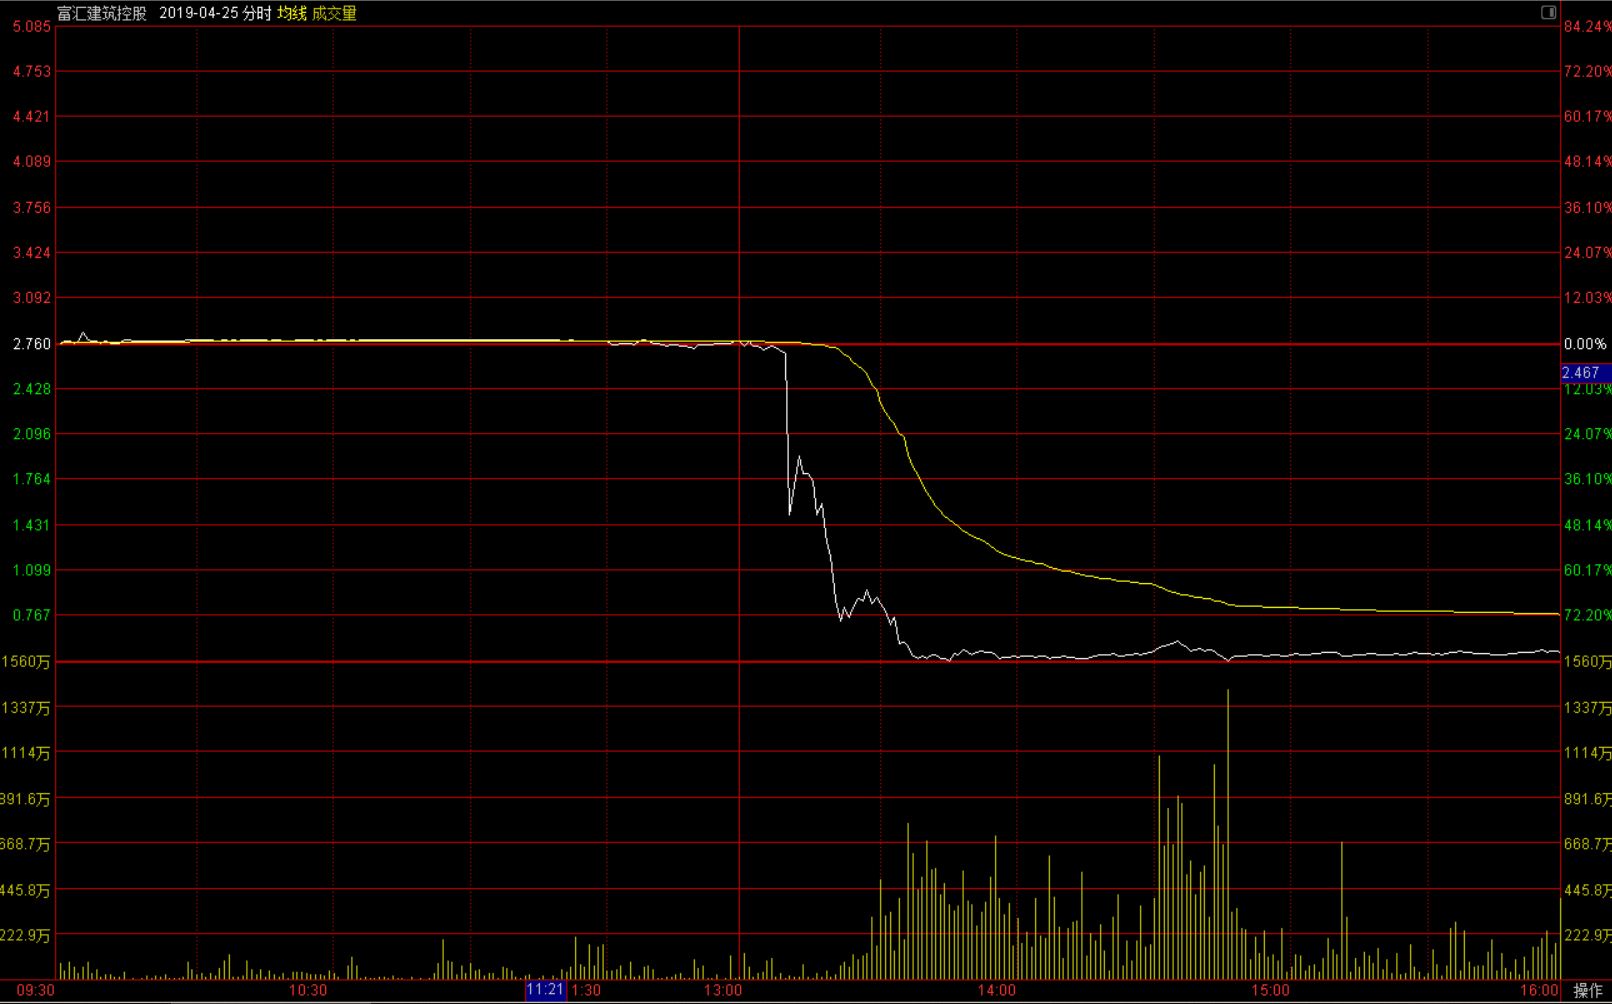Toggle the 成交量 volume legend
The width and height of the screenshot is (1612, 1004).
pyautogui.click(x=334, y=13)
